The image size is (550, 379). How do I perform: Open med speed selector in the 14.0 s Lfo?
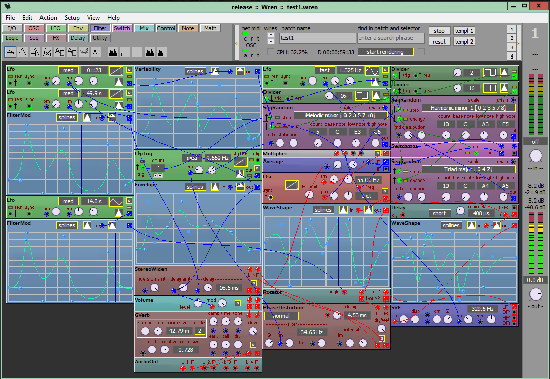coord(68,201)
